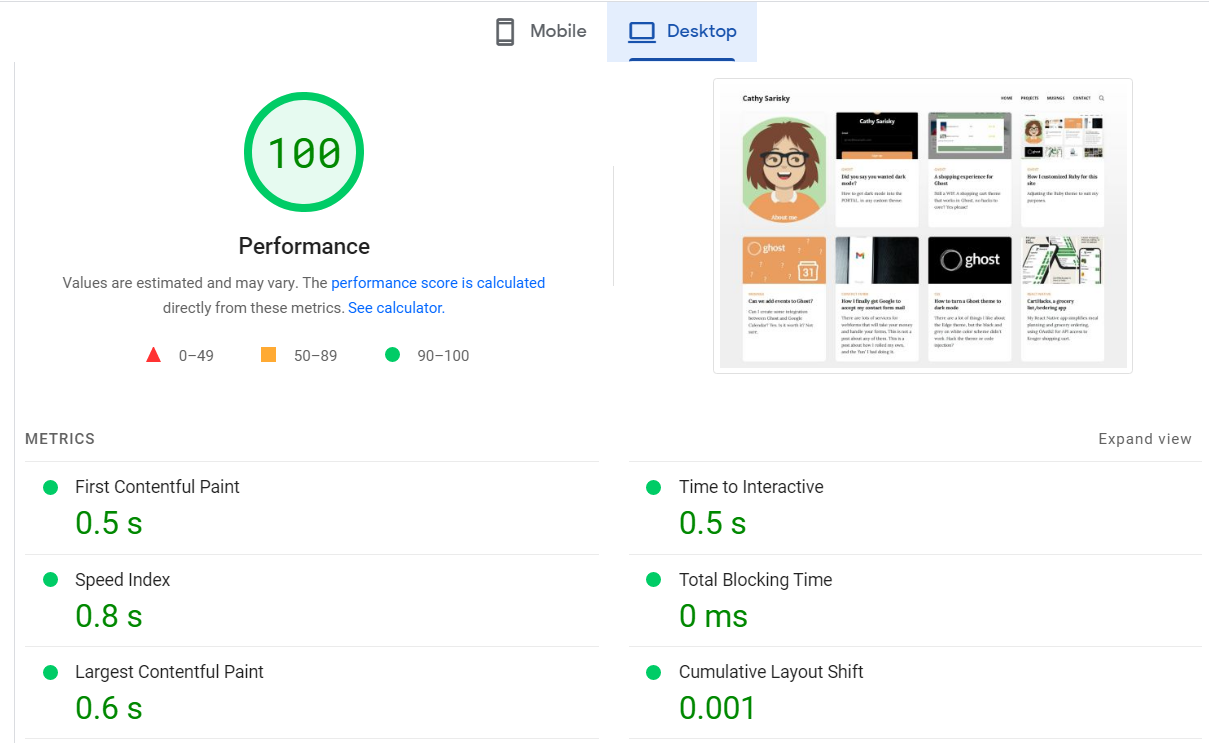
Task: Select the Desktop tab
Action: point(682,32)
